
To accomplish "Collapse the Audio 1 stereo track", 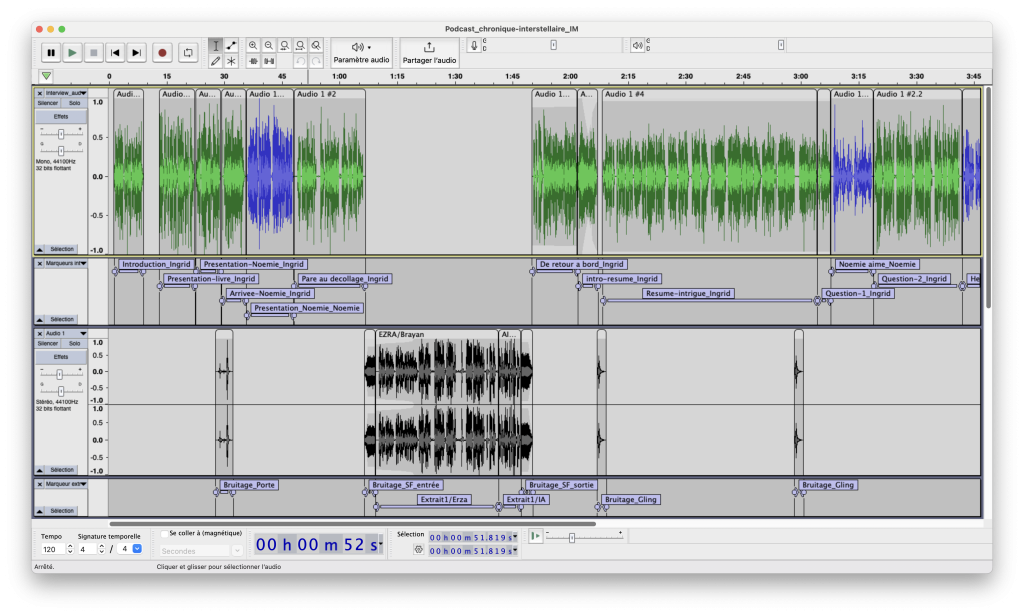I will click(40, 470).
